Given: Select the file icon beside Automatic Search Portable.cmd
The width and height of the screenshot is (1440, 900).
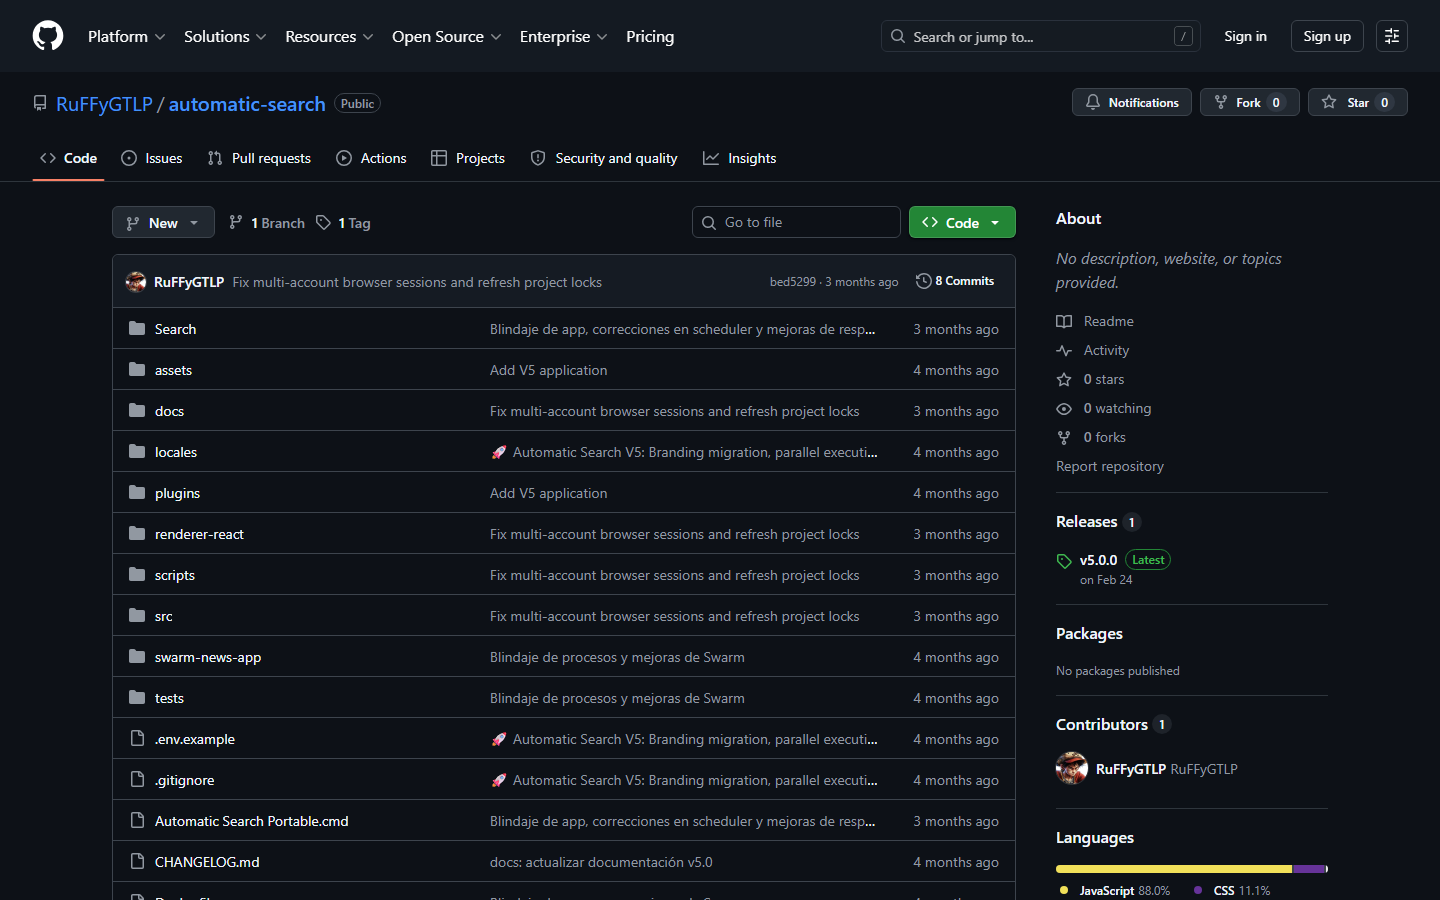Looking at the screenshot, I should [137, 820].
